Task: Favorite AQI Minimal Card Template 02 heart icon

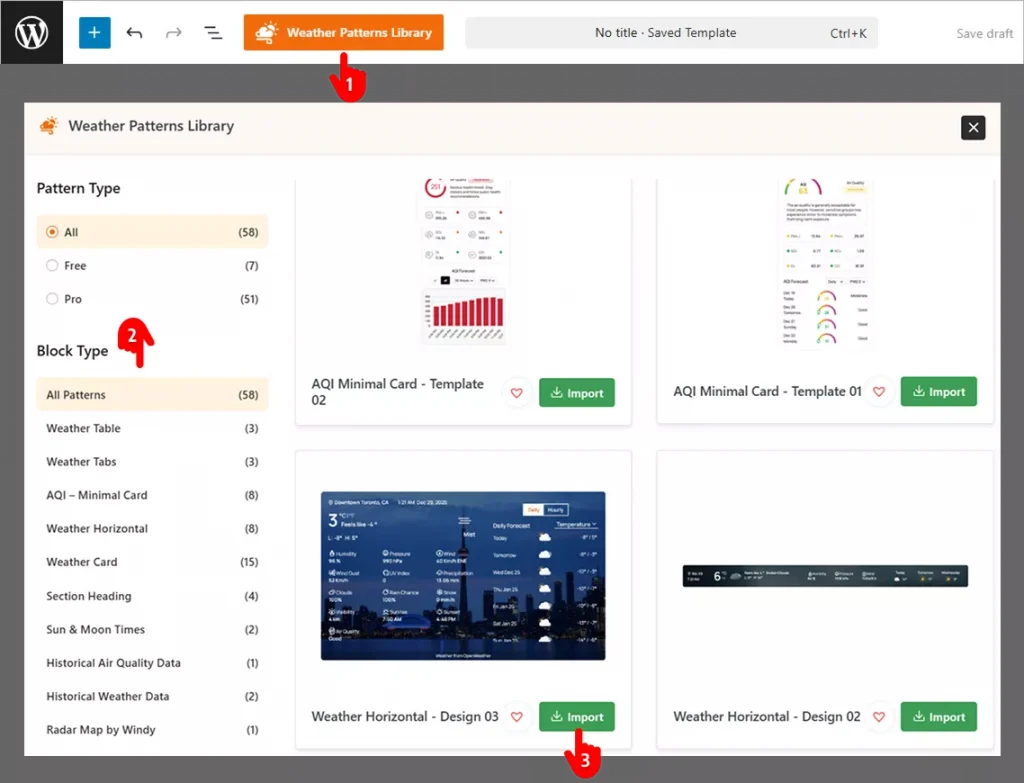Action: tap(516, 393)
